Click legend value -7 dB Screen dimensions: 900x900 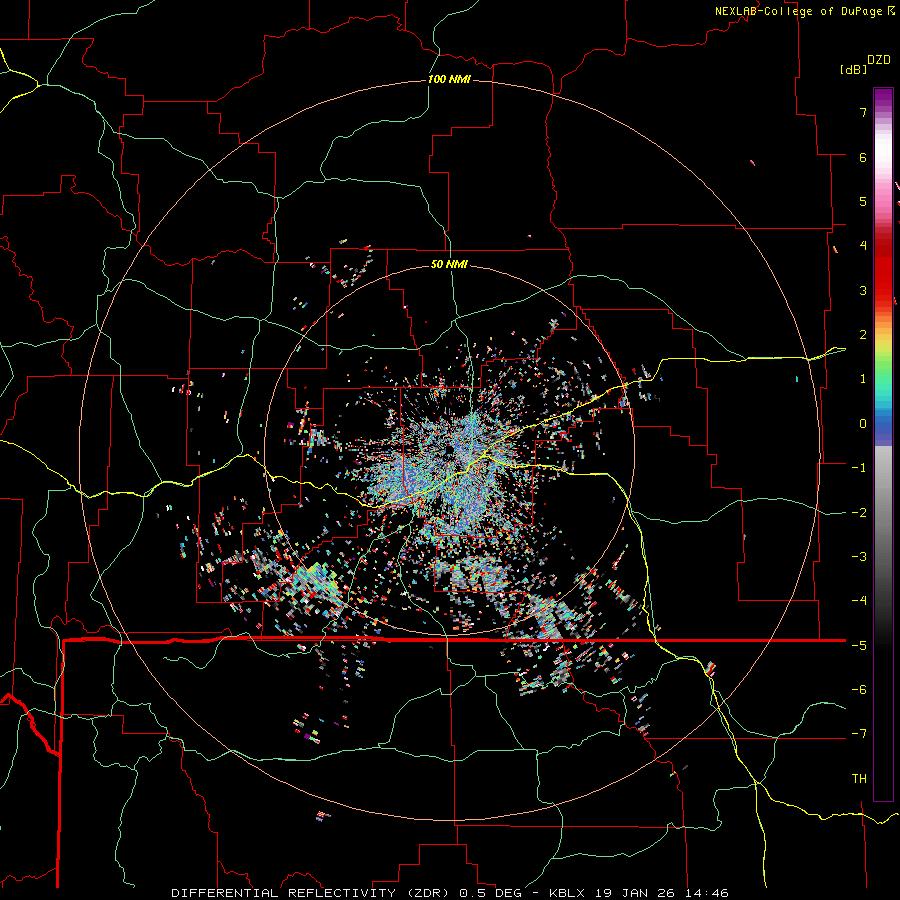pos(859,734)
